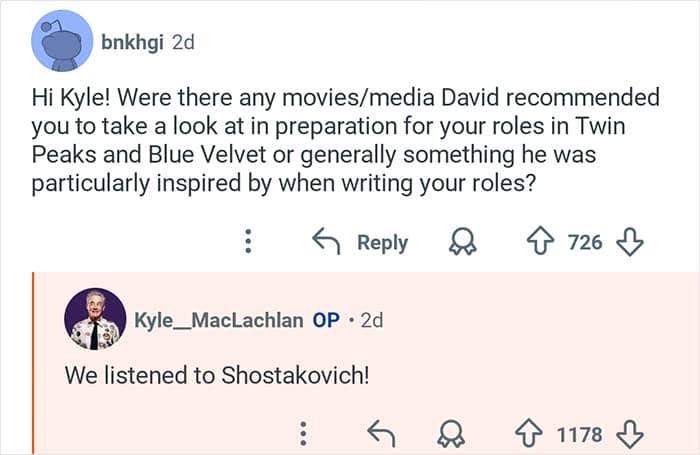
Task: Give an award to bnkhgi's comment
Action: click(x=464, y=242)
